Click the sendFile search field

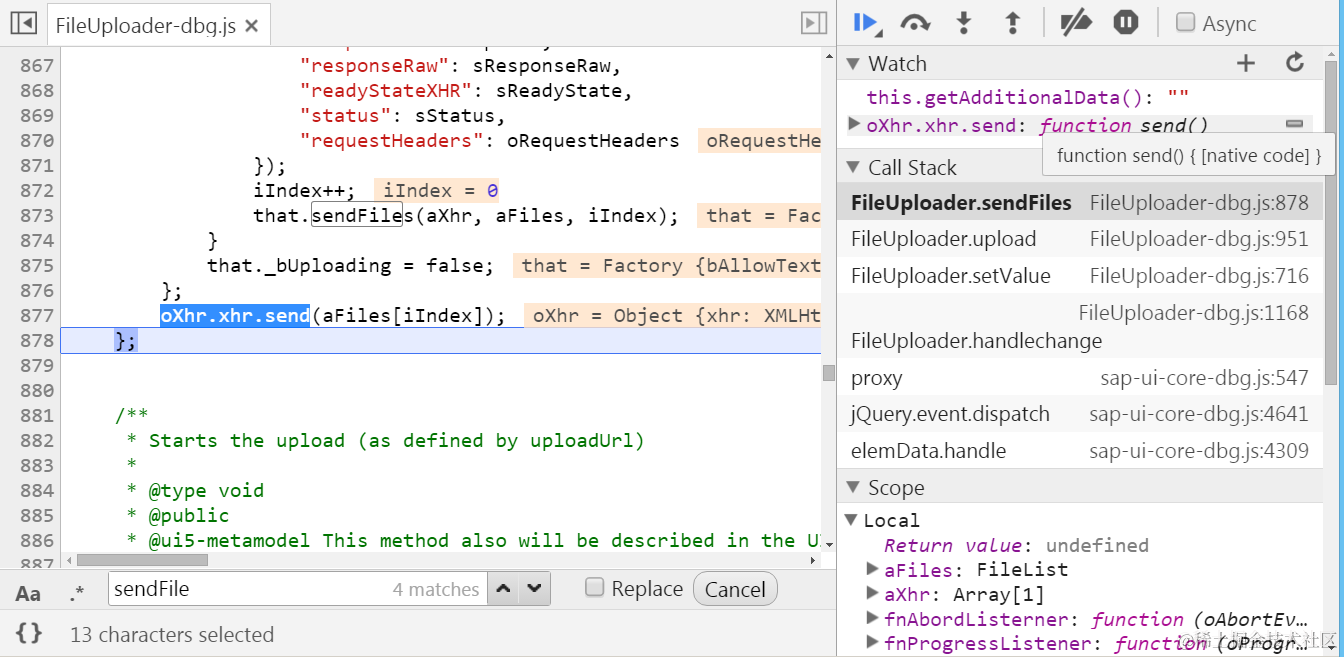tap(297, 589)
